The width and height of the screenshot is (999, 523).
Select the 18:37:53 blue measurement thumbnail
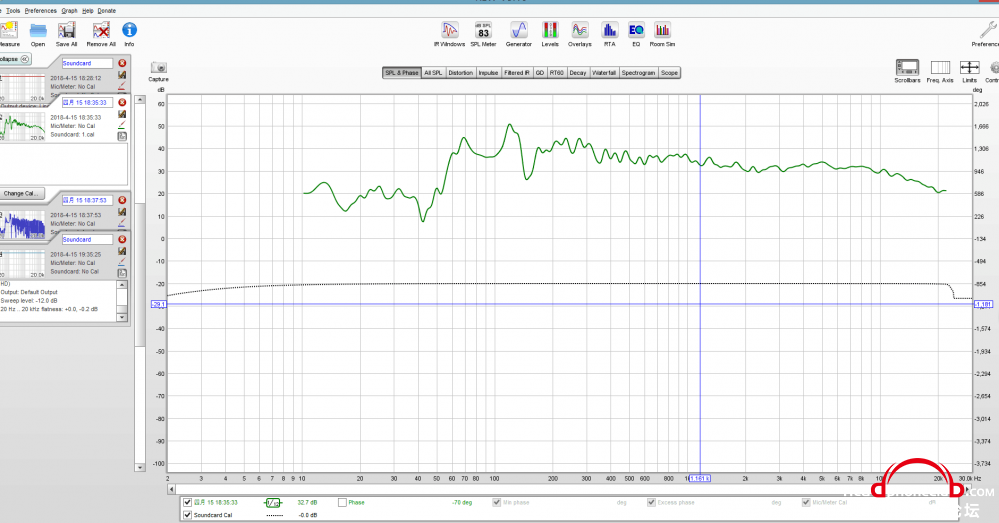(x=23, y=224)
